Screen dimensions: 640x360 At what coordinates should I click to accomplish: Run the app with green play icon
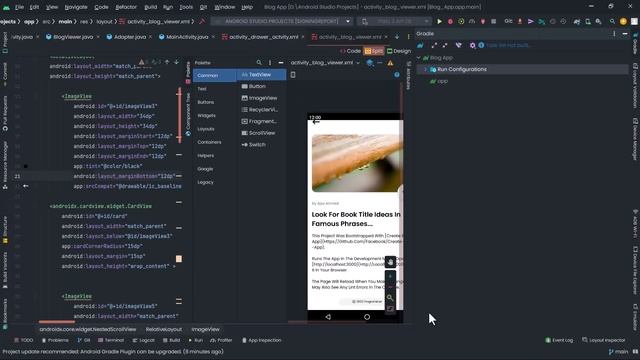439,21
